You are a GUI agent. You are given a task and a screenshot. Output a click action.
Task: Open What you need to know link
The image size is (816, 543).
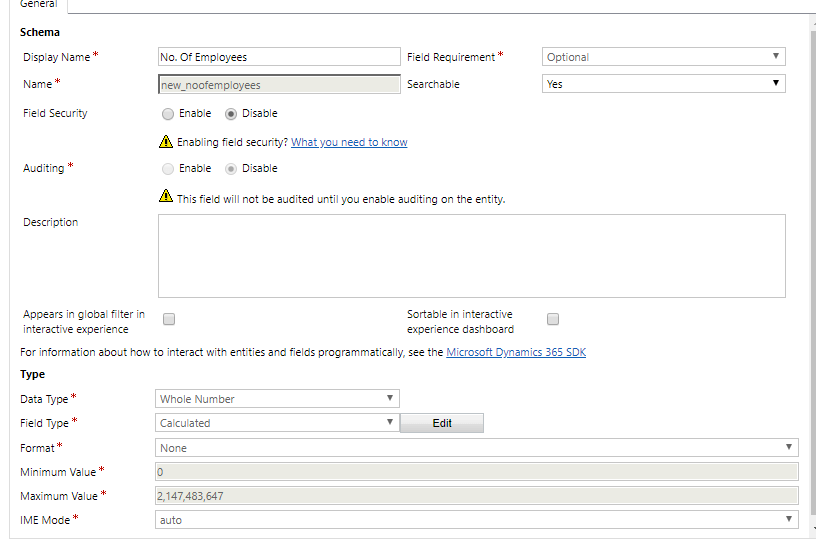(x=349, y=142)
